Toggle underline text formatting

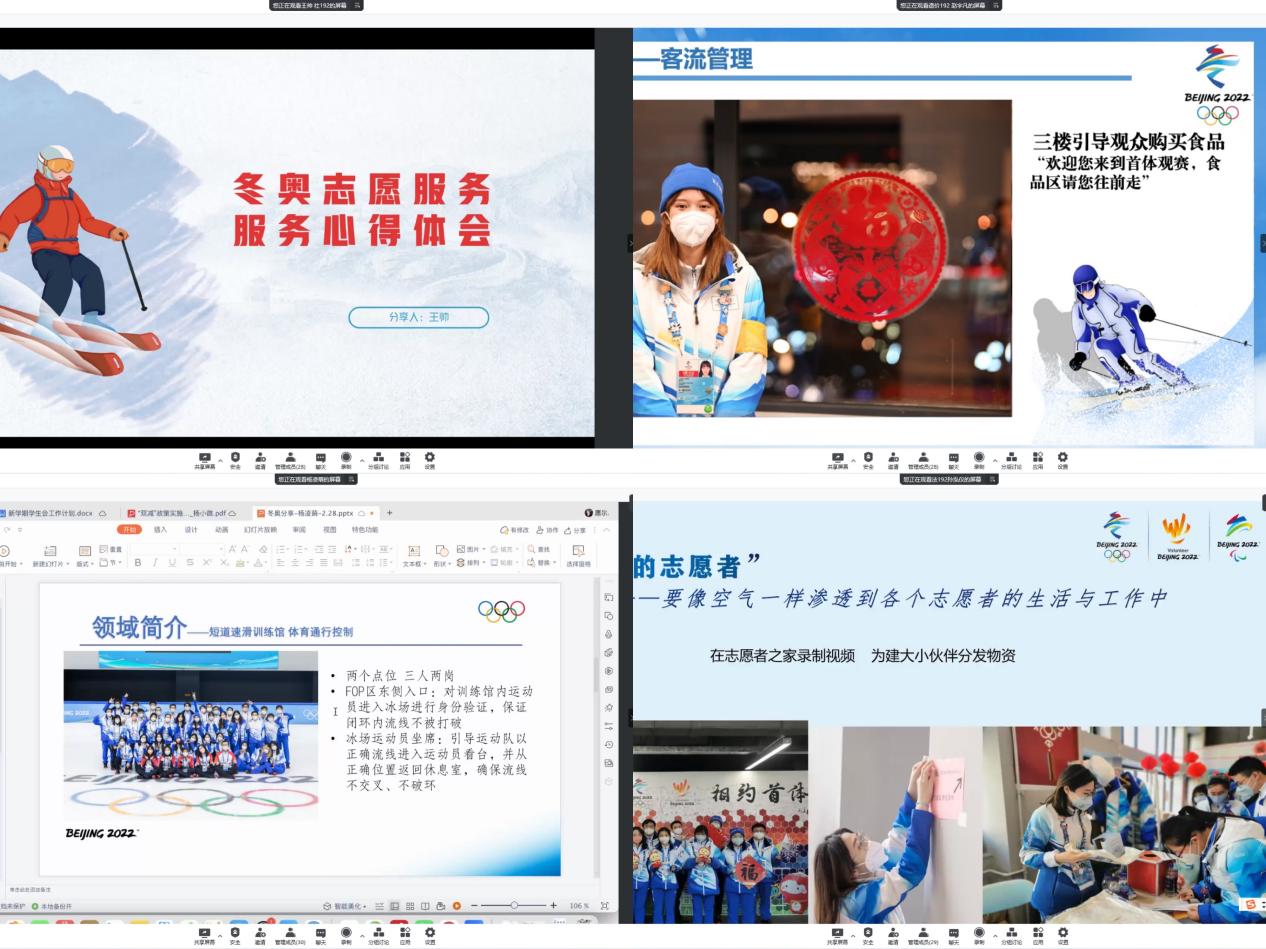coord(172,563)
